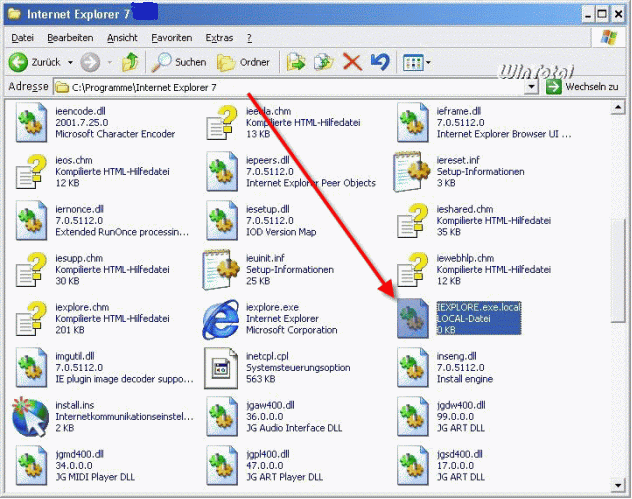Click the move-to-folder toolbar icon
Screen dimensions: 632x499
pyautogui.click(x=295, y=62)
